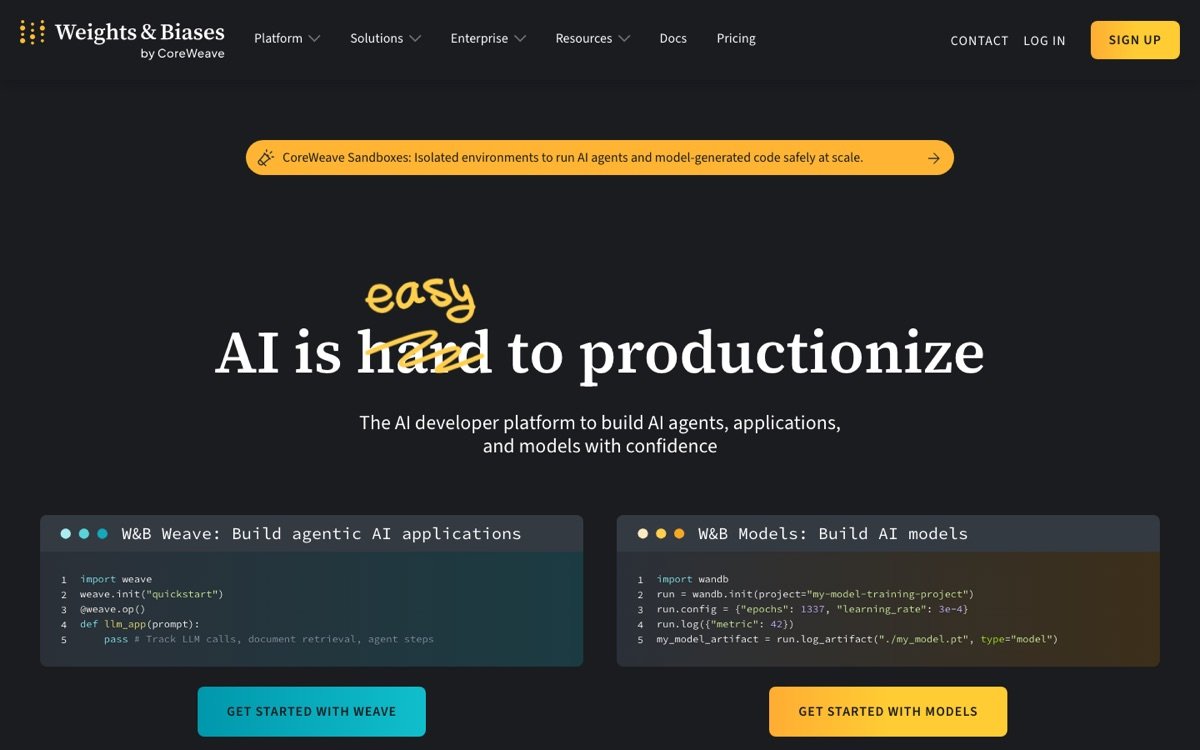
Task: Open the Pricing page
Action: [736, 38]
